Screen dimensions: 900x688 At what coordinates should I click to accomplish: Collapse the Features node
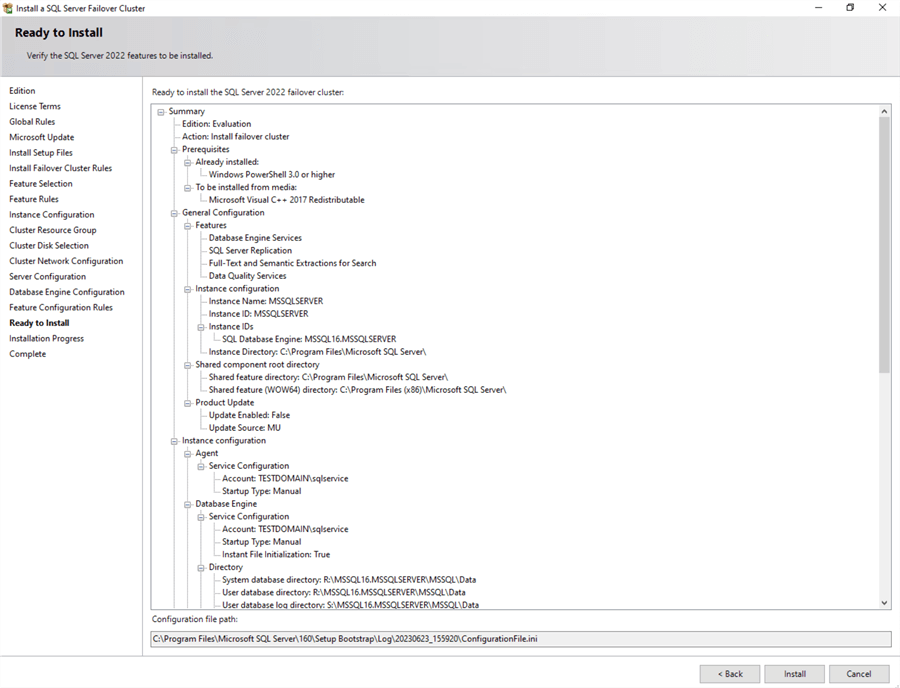click(187, 226)
